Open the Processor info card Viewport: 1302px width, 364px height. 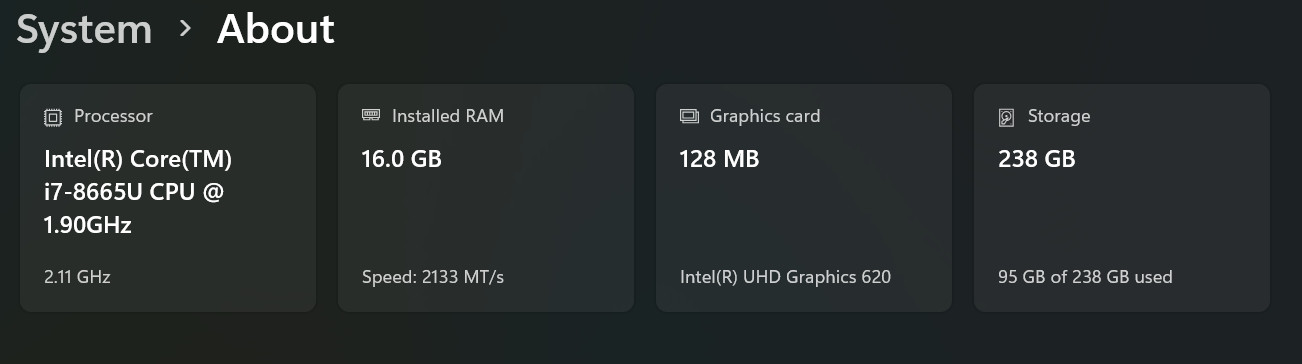click(x=168, y=198)
